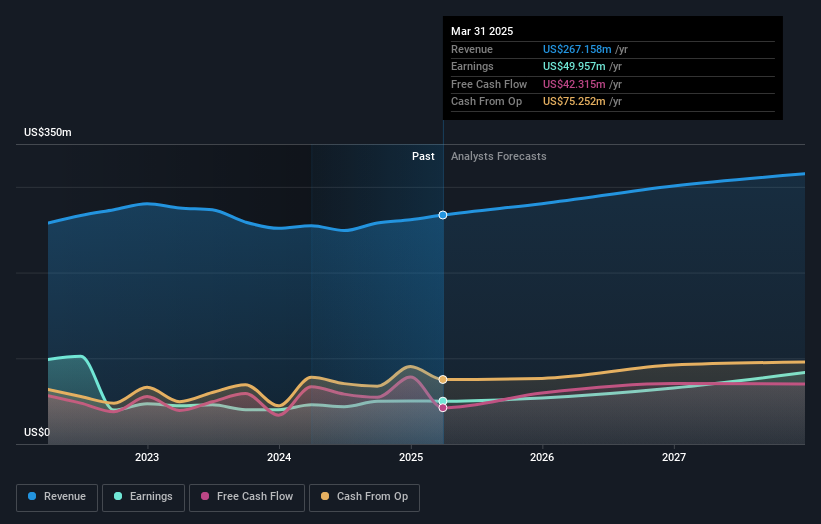This screenshot has width=821, height=524.
Task: Click the teal Earnings data point marker
Action: click(443, 402)
